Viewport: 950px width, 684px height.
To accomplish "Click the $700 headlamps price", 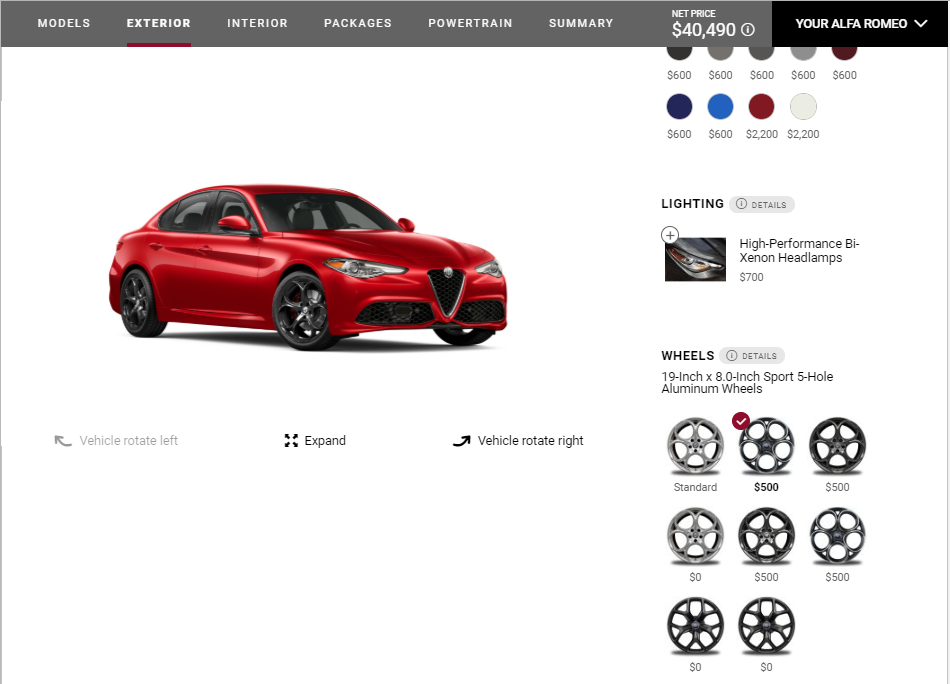I will 751,277.
